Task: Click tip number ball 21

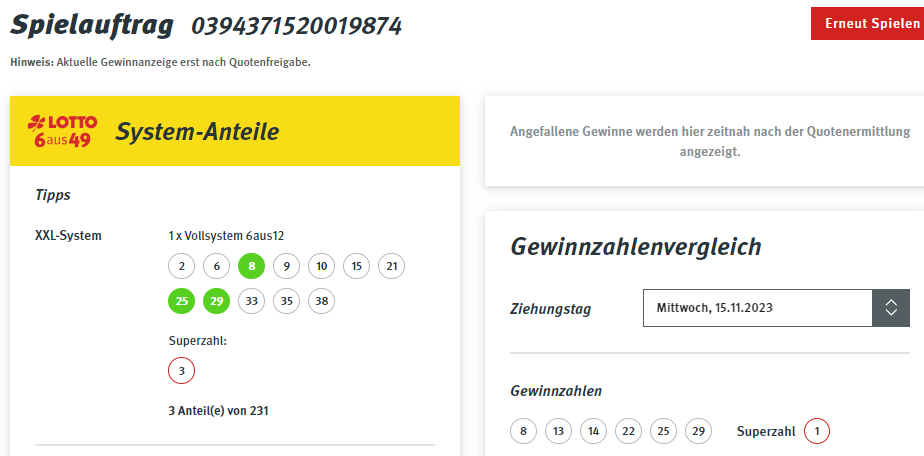Action: tap(391, 266)
